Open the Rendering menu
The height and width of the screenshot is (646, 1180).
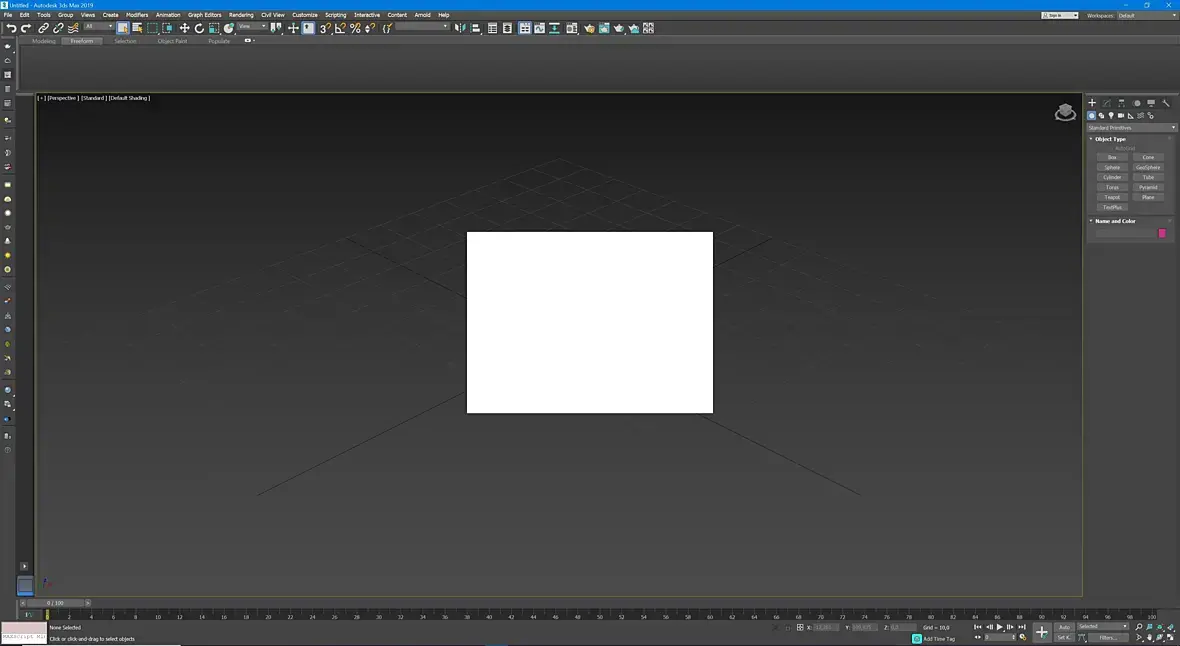tap(241, 15)
